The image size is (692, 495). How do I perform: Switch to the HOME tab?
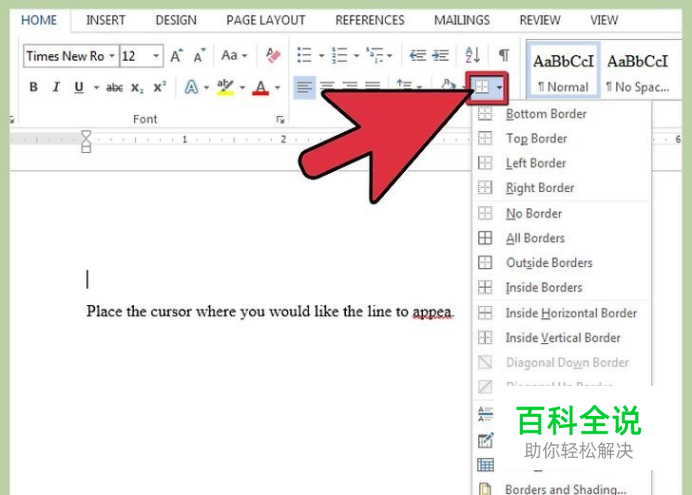[x=39, y=20]
